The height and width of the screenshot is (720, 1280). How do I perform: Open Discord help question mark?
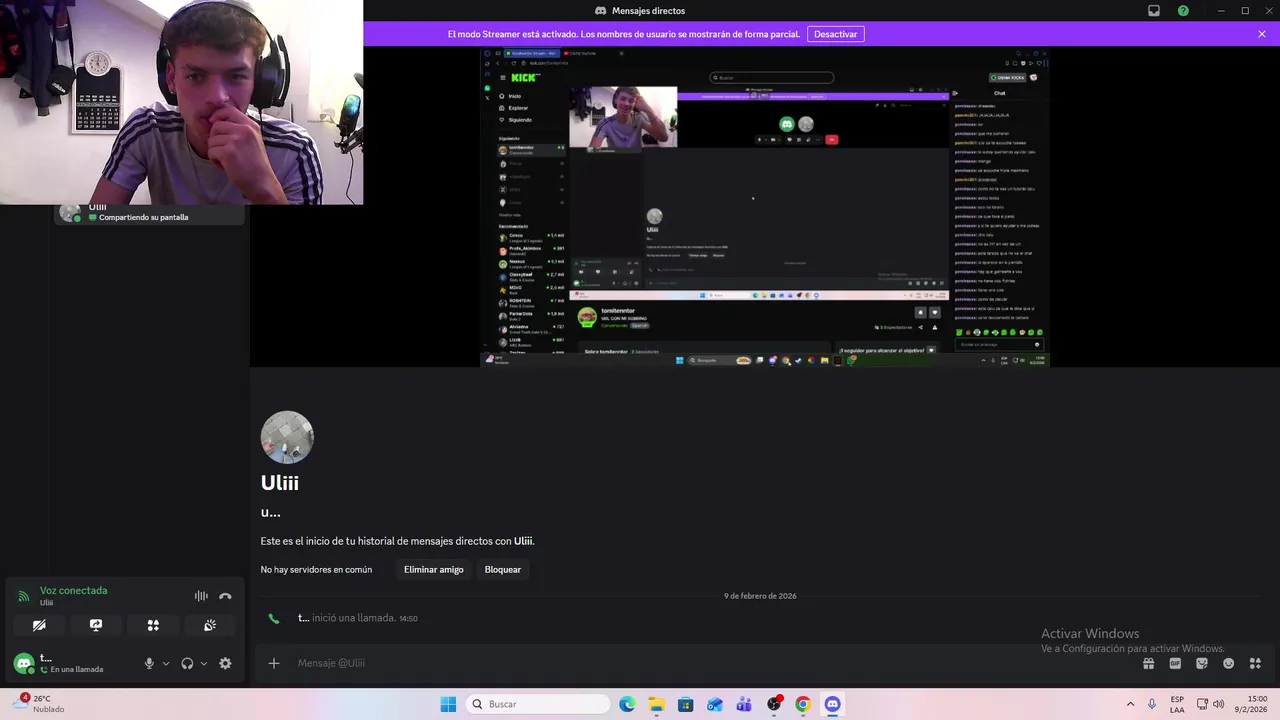click(x=1183, y=11)
